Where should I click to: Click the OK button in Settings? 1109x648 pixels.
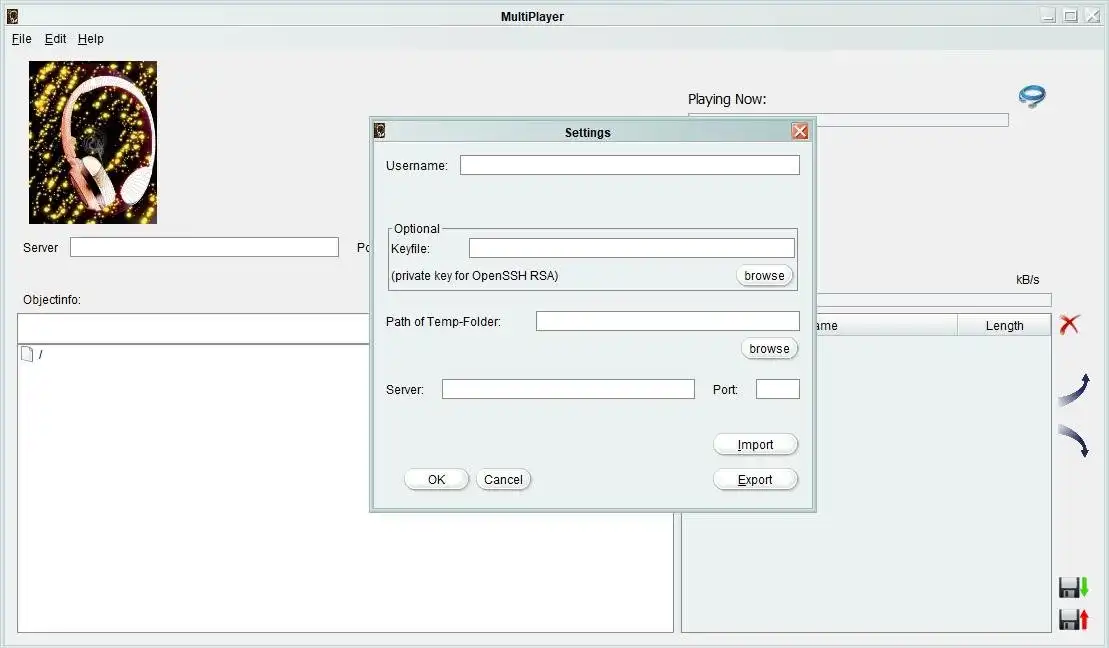point(436,480)
